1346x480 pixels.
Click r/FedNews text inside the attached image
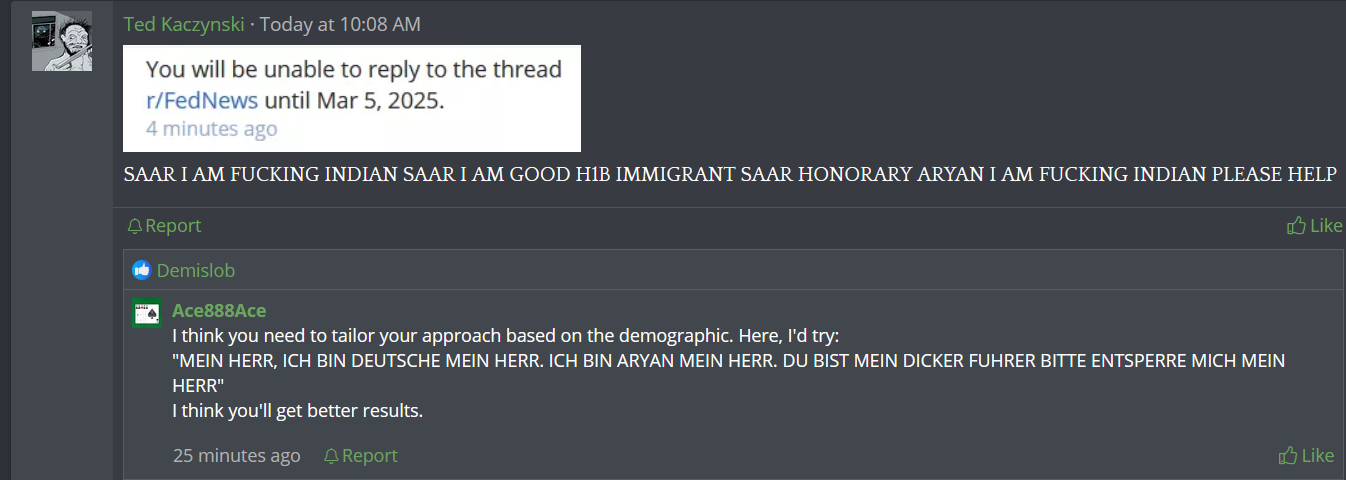(x=202, y=100)
